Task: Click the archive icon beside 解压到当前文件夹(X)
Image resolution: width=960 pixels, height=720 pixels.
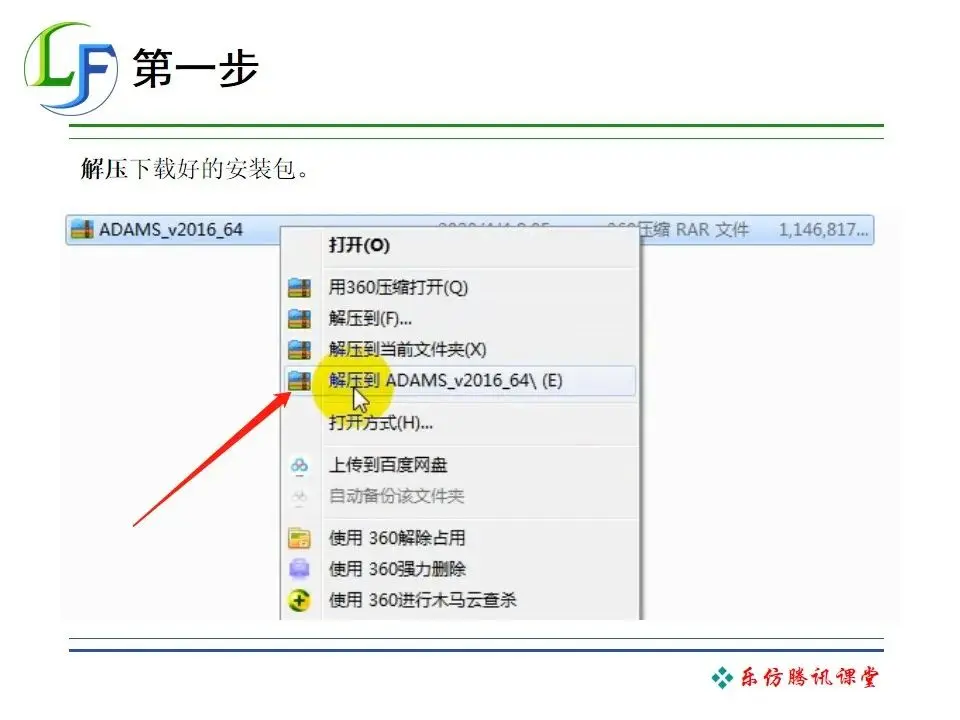Action: click(x=299, y=350)
